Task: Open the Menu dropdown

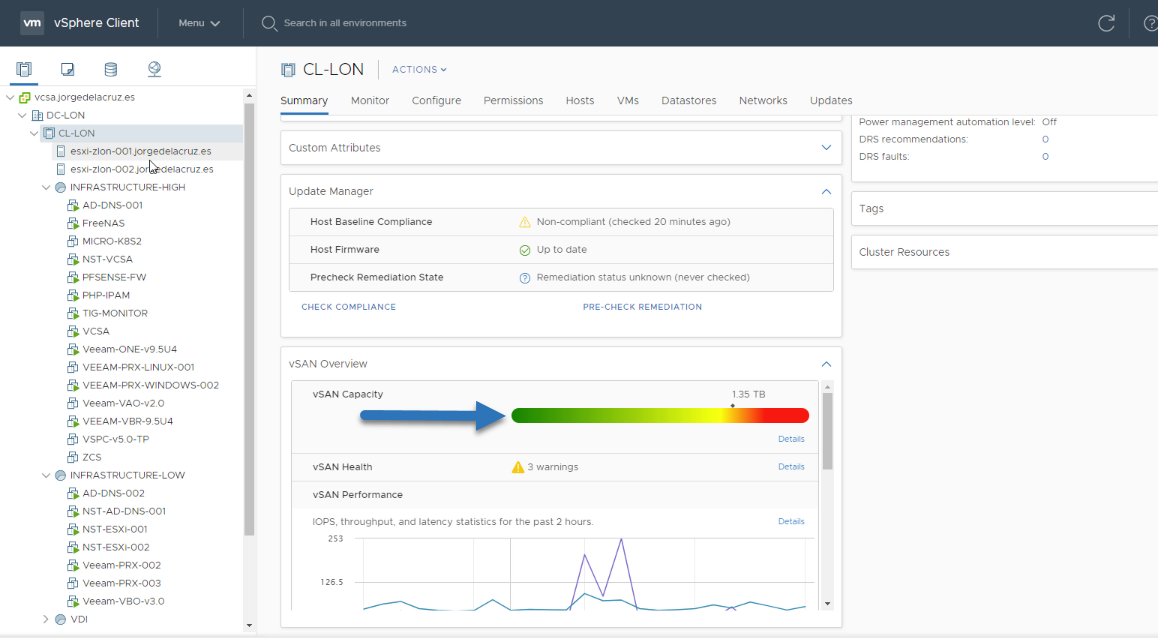Action: (199, 23)
